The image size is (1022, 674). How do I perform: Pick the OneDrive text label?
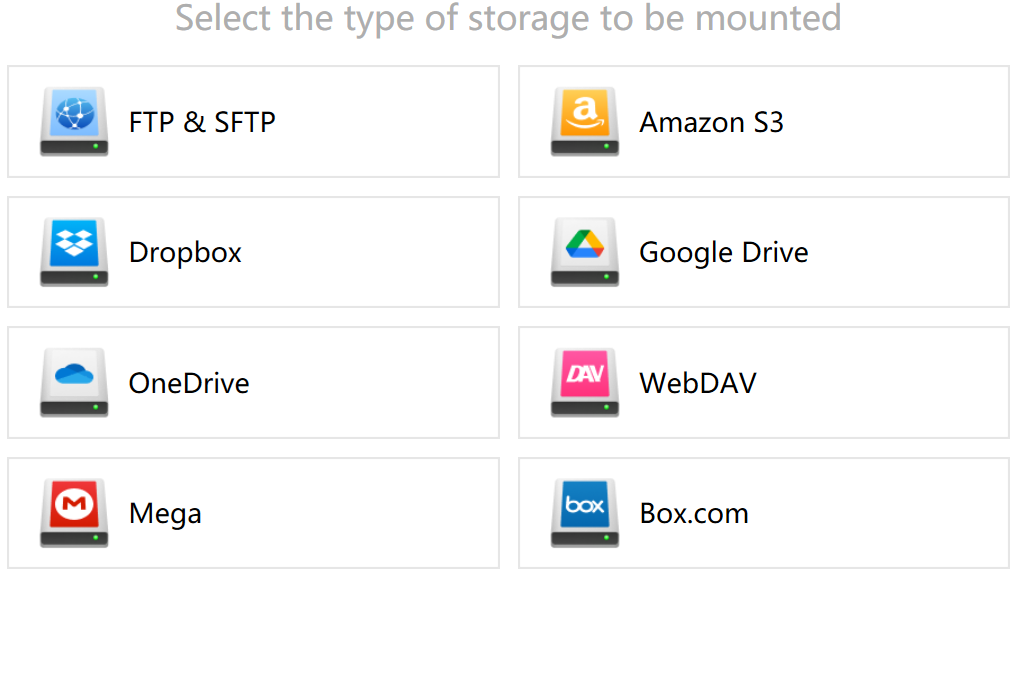tap(189, 383)
